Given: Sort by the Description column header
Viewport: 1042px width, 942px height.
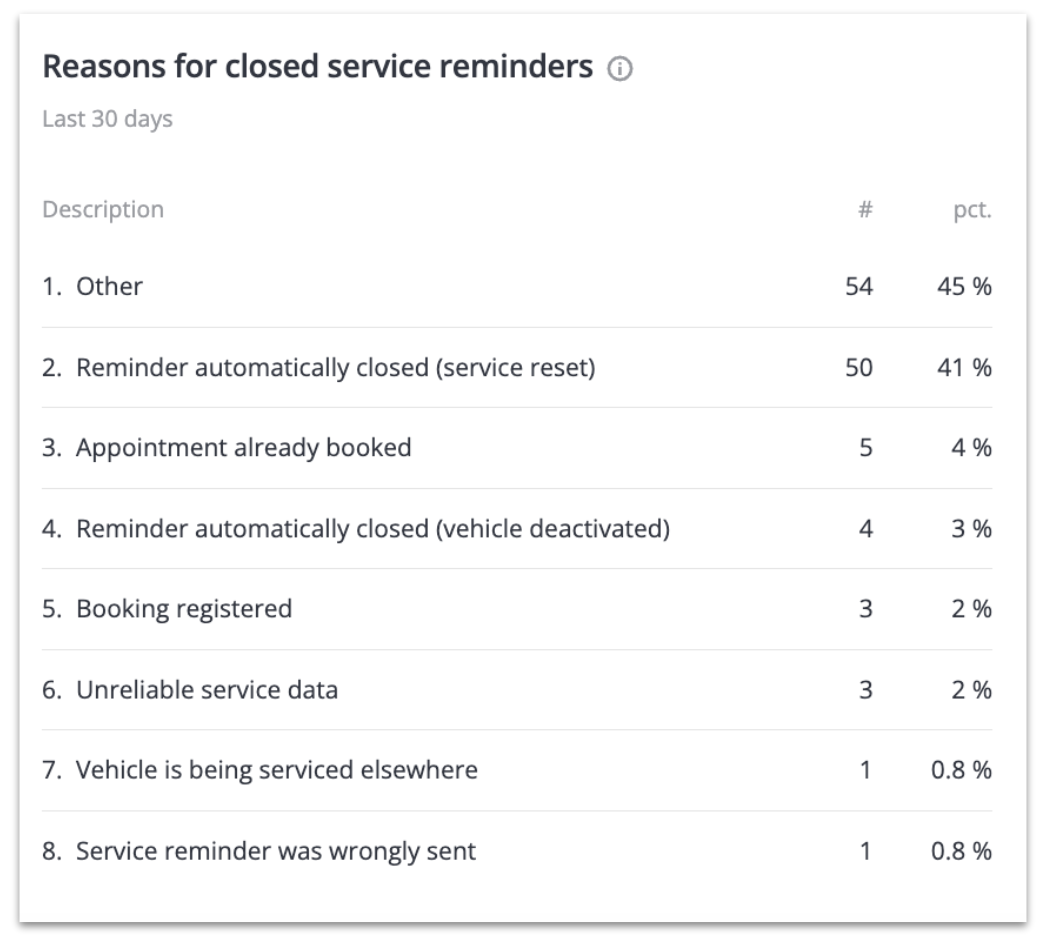Looking at the screenshot, I should tap(103, 210).
